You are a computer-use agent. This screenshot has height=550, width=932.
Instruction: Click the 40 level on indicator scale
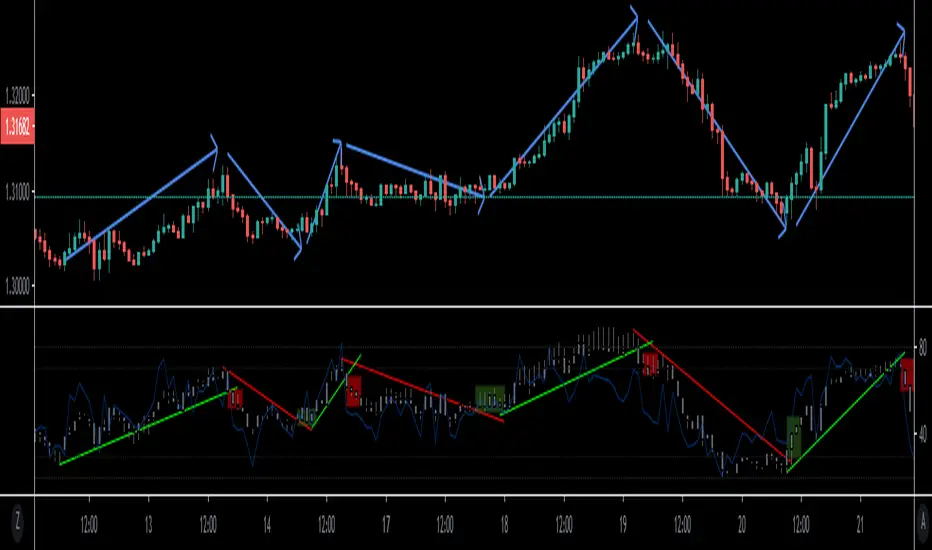click(x=923, y=435)
